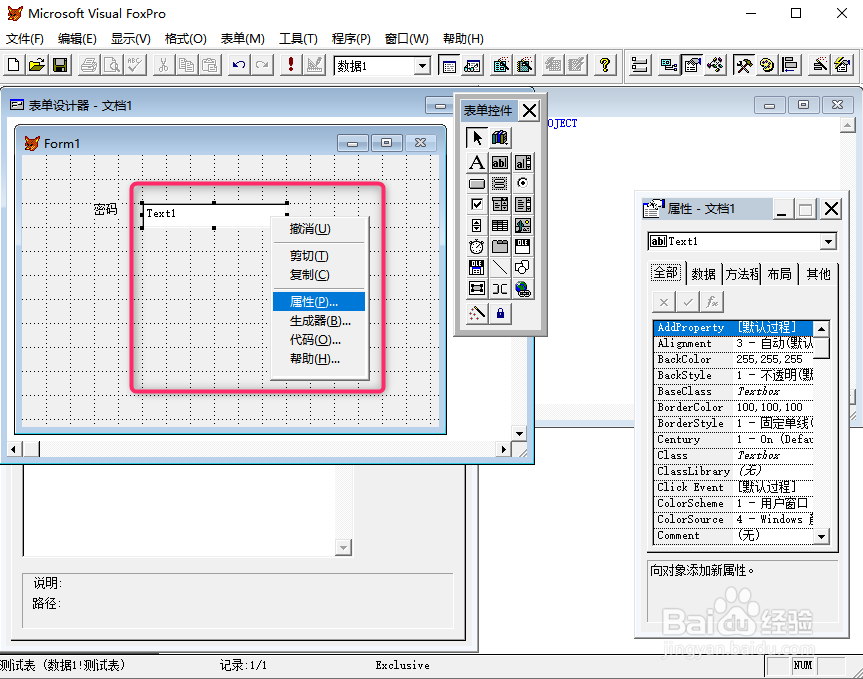This screenshot has height=679, width=863.
Task: Open the View Classes library books button
Action: click(x=500, y=138)
